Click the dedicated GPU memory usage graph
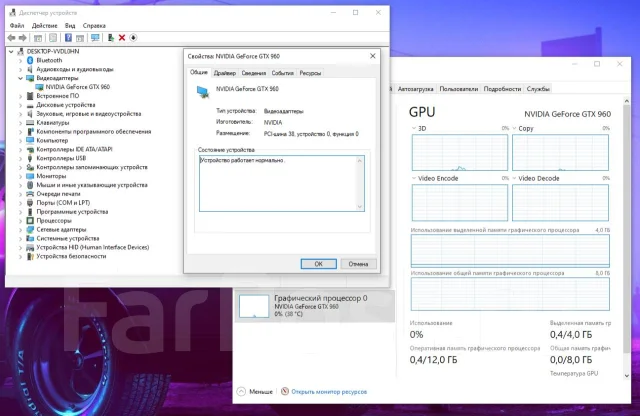Screen dimensions: 640x416 (510, 251)
